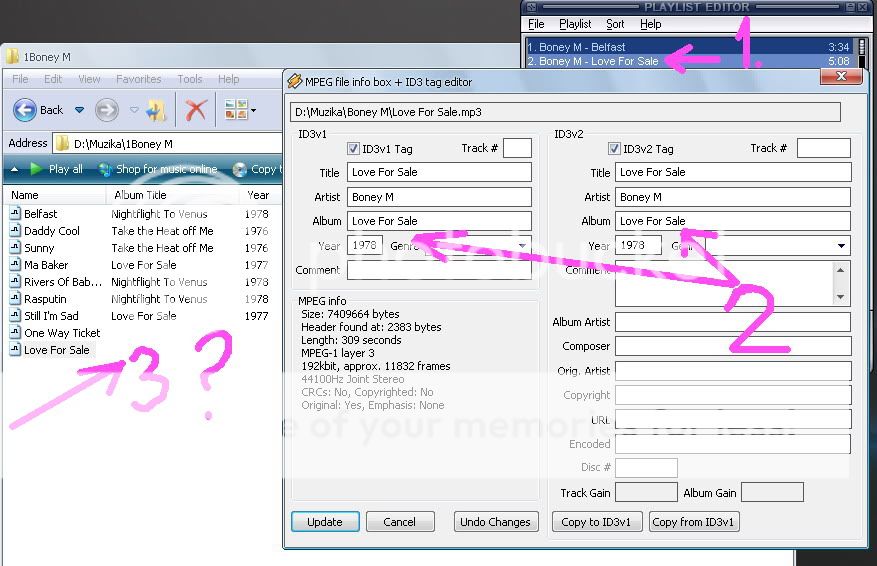The height and width of the screenshot is (566, 877).
Task: Click the ID3v2 Composer field
Action: (733, 346)
